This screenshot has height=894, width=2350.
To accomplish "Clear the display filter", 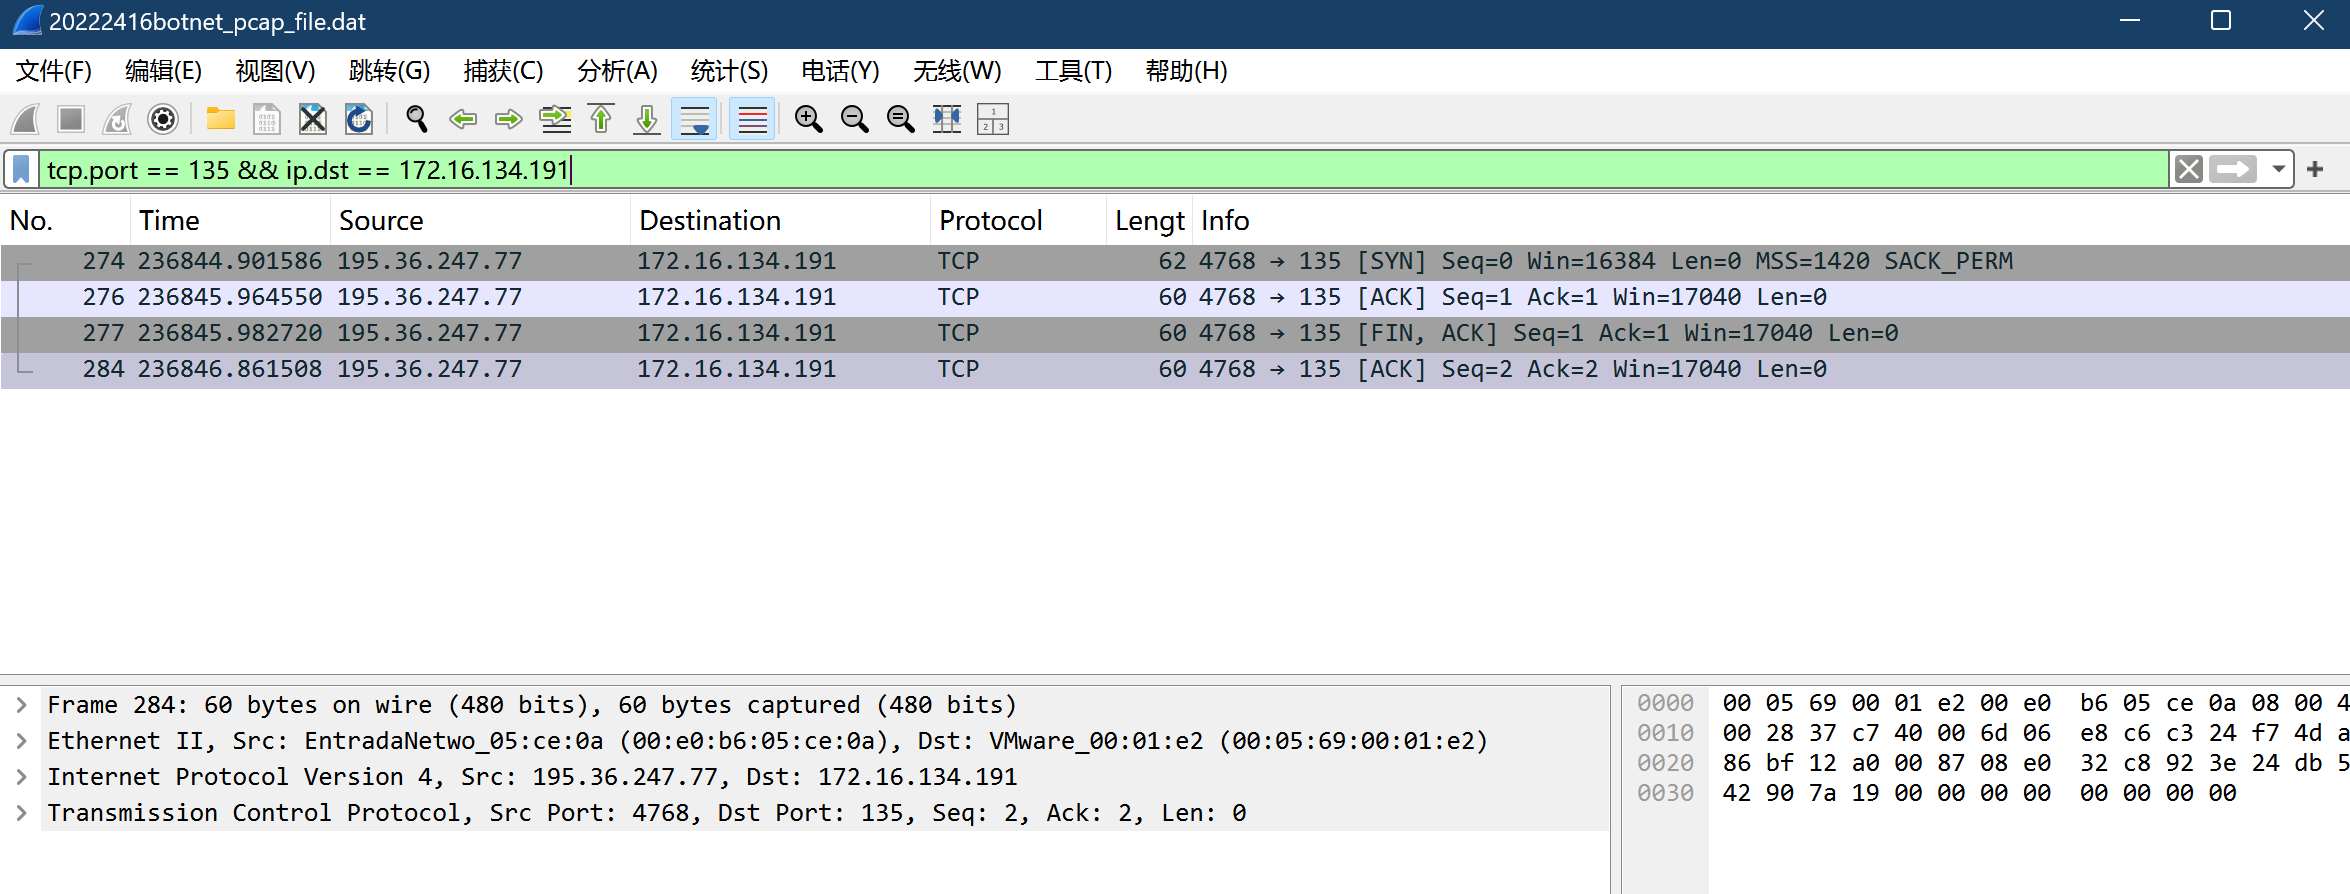I will [2189, 169].
